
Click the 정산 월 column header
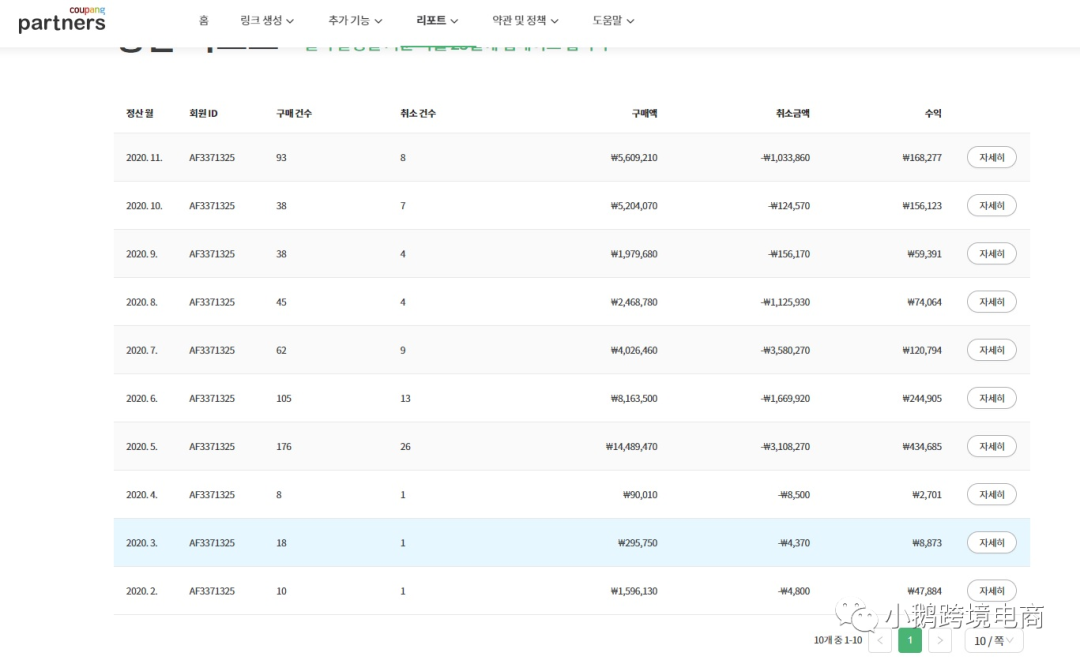[140, 113]
